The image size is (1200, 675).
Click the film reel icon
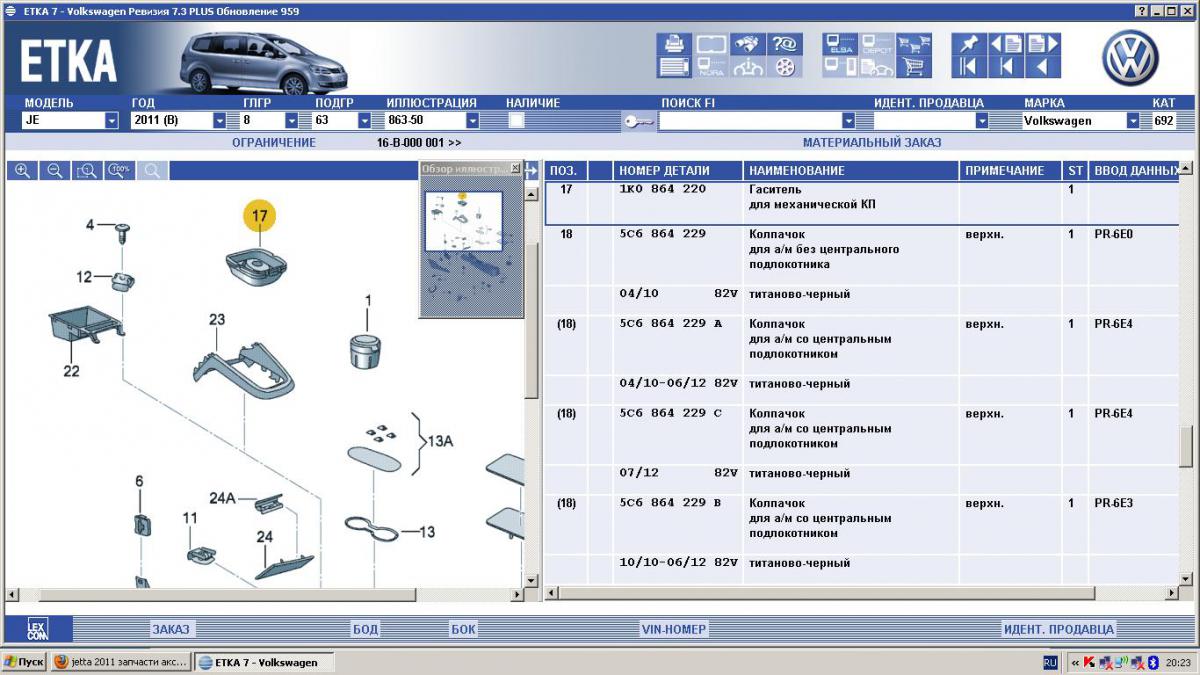coord(785,67)
